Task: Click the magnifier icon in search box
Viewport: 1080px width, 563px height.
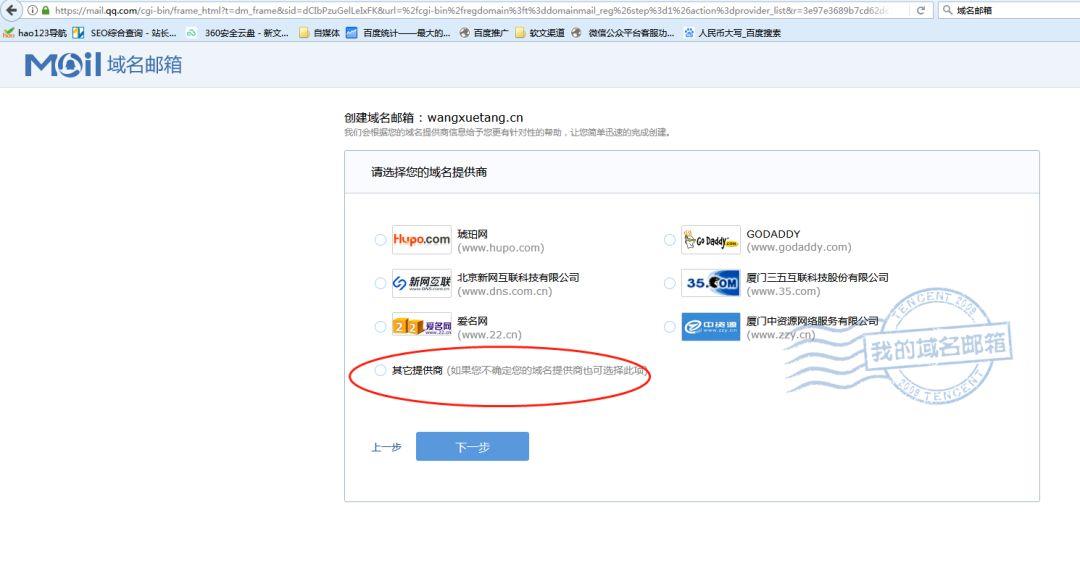Action: [x=948, y=10]
